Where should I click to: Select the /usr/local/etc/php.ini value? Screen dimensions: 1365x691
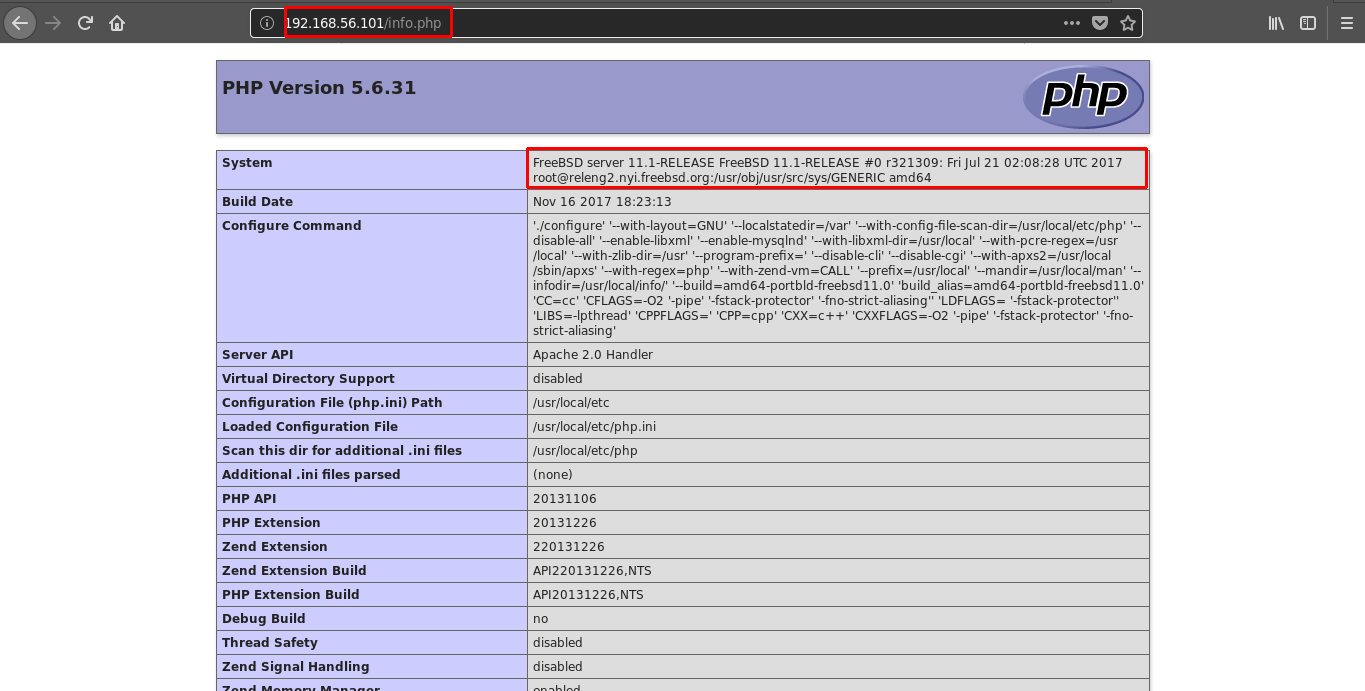point(594,427)
